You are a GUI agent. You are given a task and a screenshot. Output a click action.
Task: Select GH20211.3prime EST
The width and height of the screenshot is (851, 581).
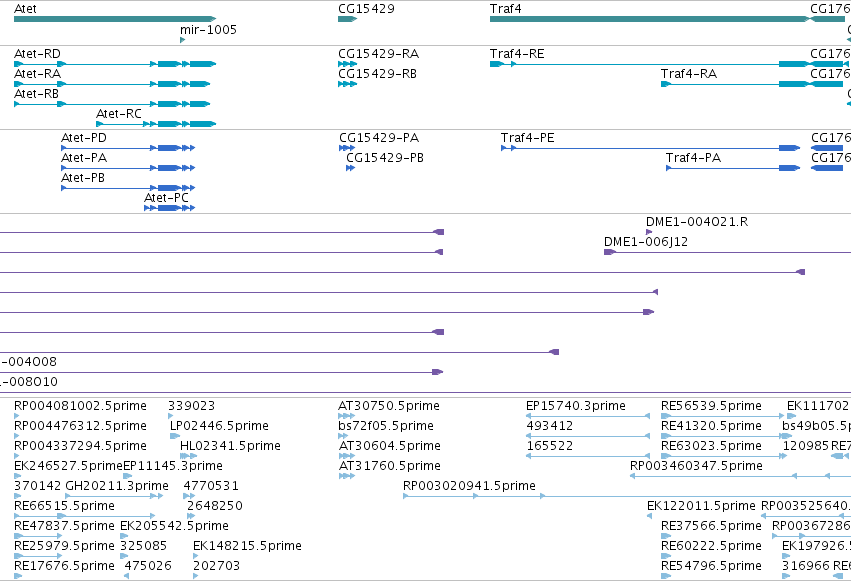114,496
